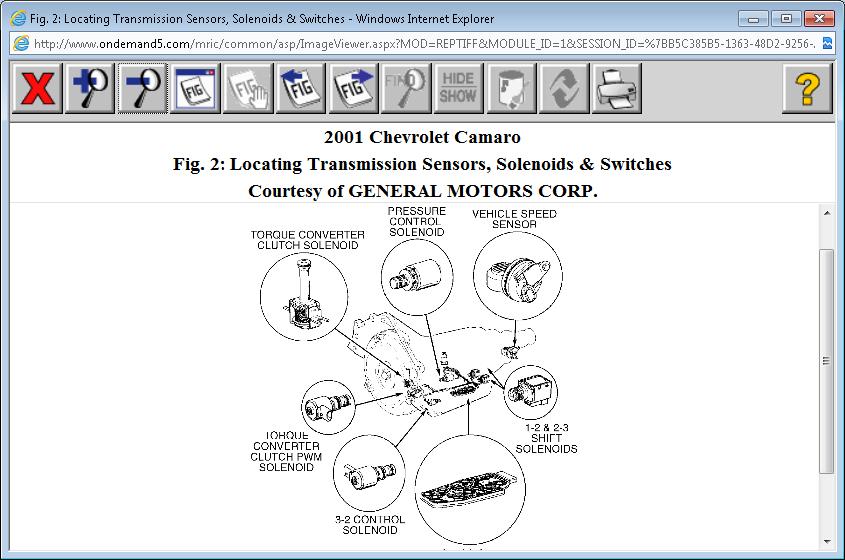
Task: Maximize the Internet Explorer window
Action: (x=786, y=18)
